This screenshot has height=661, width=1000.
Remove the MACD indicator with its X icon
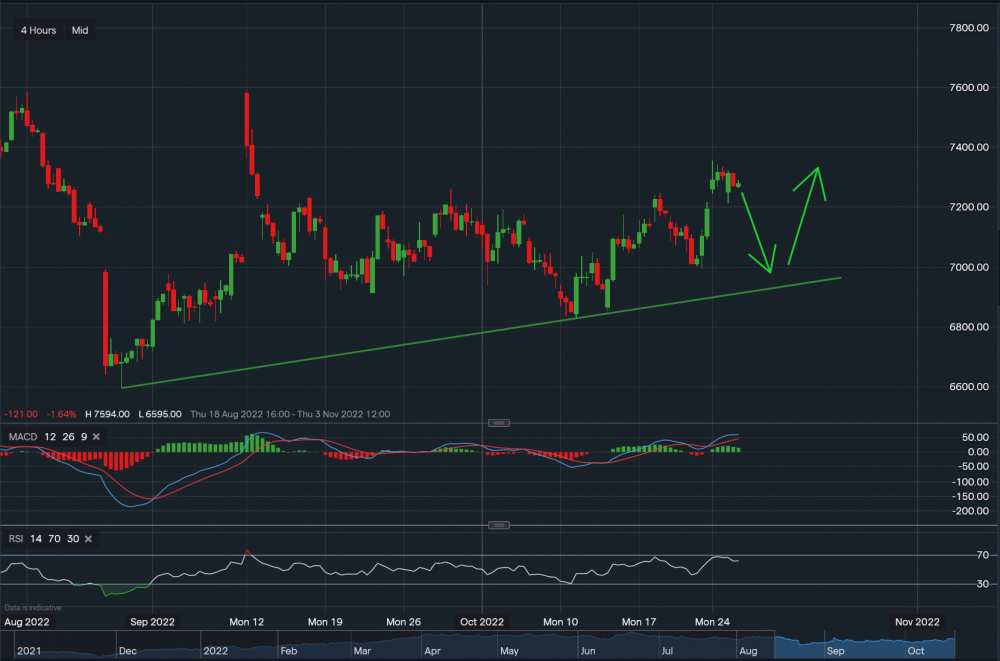[x=95, y=436]
